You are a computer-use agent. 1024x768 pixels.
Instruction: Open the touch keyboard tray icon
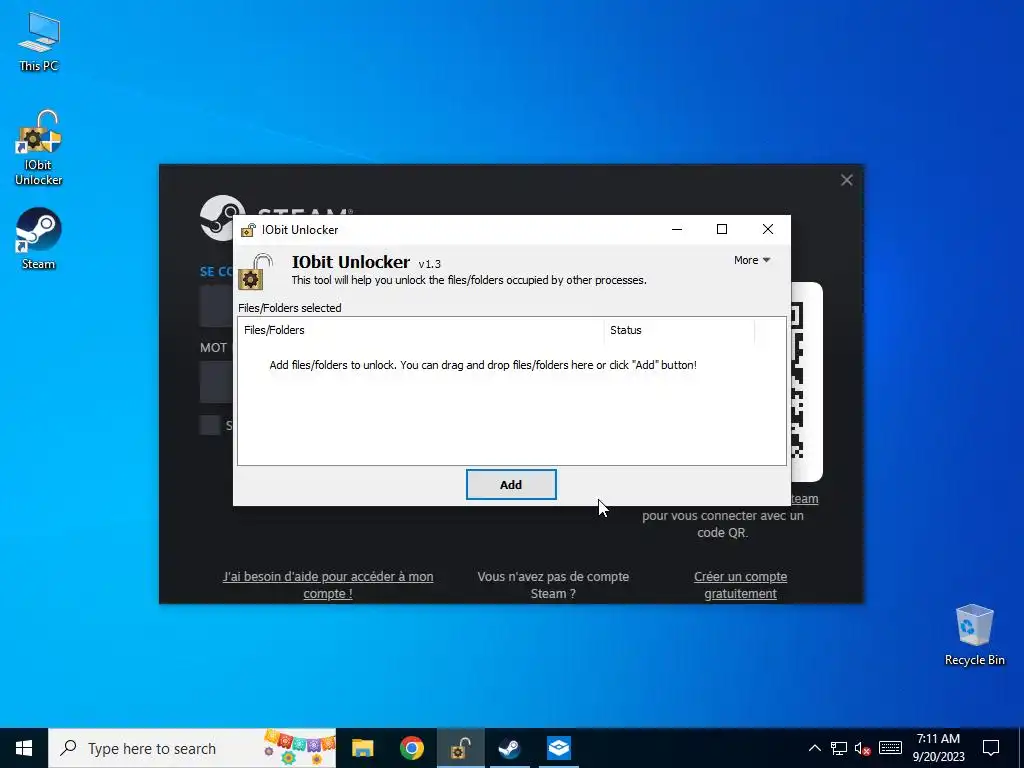(890, 748)
